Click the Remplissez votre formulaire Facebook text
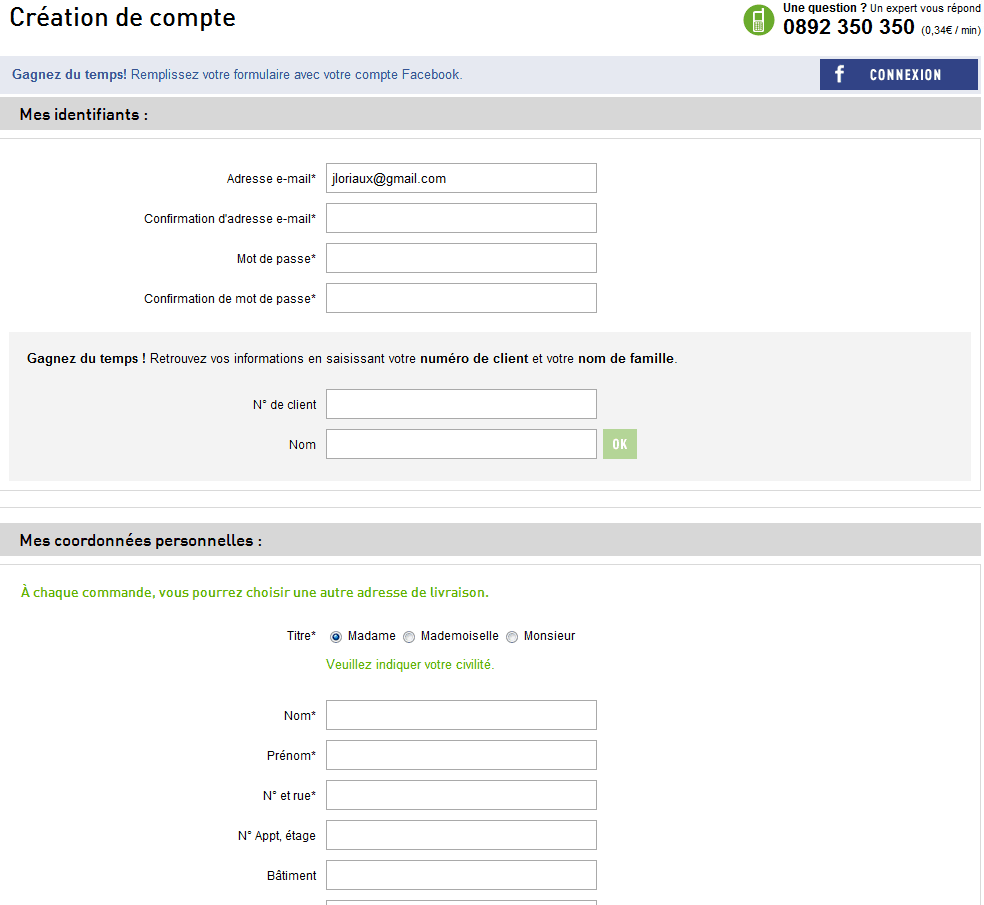Viewport: 984px width, 905px height. click(x=296, y=75)
